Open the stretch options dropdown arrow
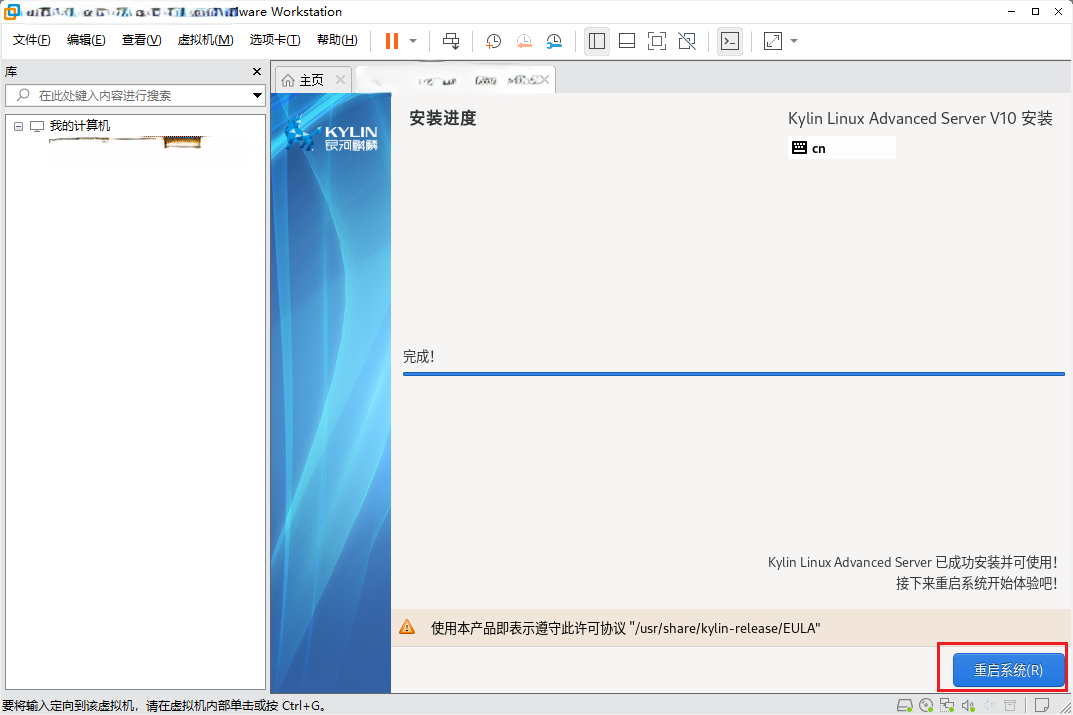The width and height of the screenshot is (1073, 715). pos(794,41)
